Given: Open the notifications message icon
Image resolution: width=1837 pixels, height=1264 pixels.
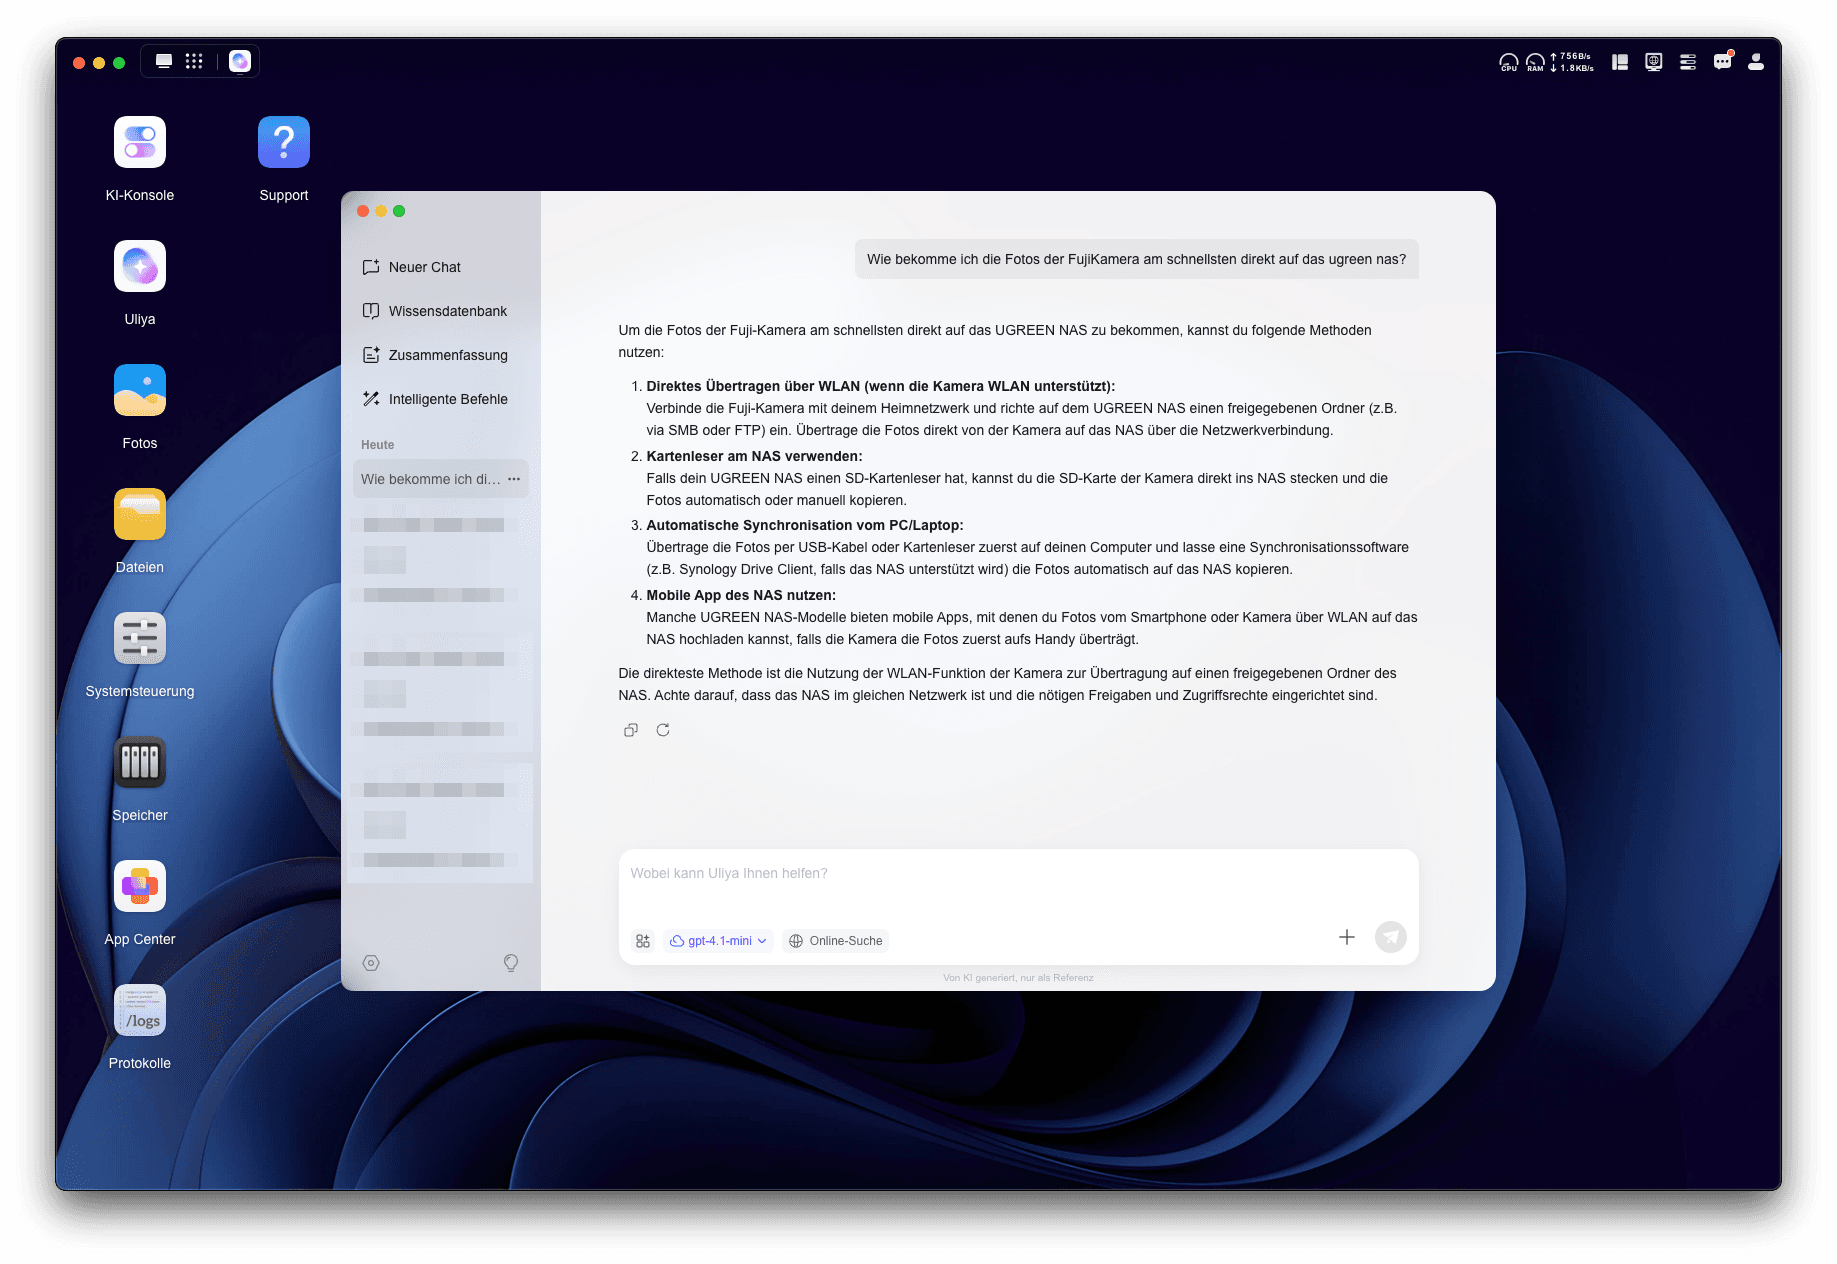Looking at the screenshot, I should coord(1722,62).
